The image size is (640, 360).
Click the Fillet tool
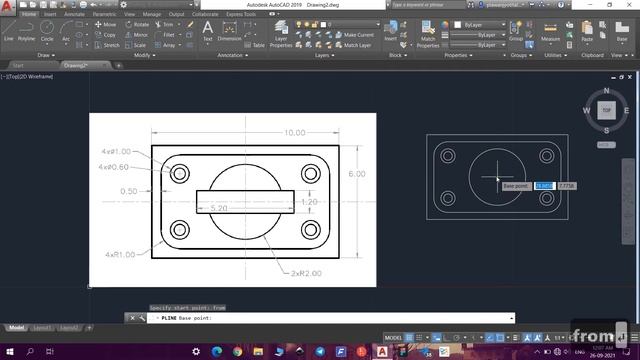(x=165, y=35)
